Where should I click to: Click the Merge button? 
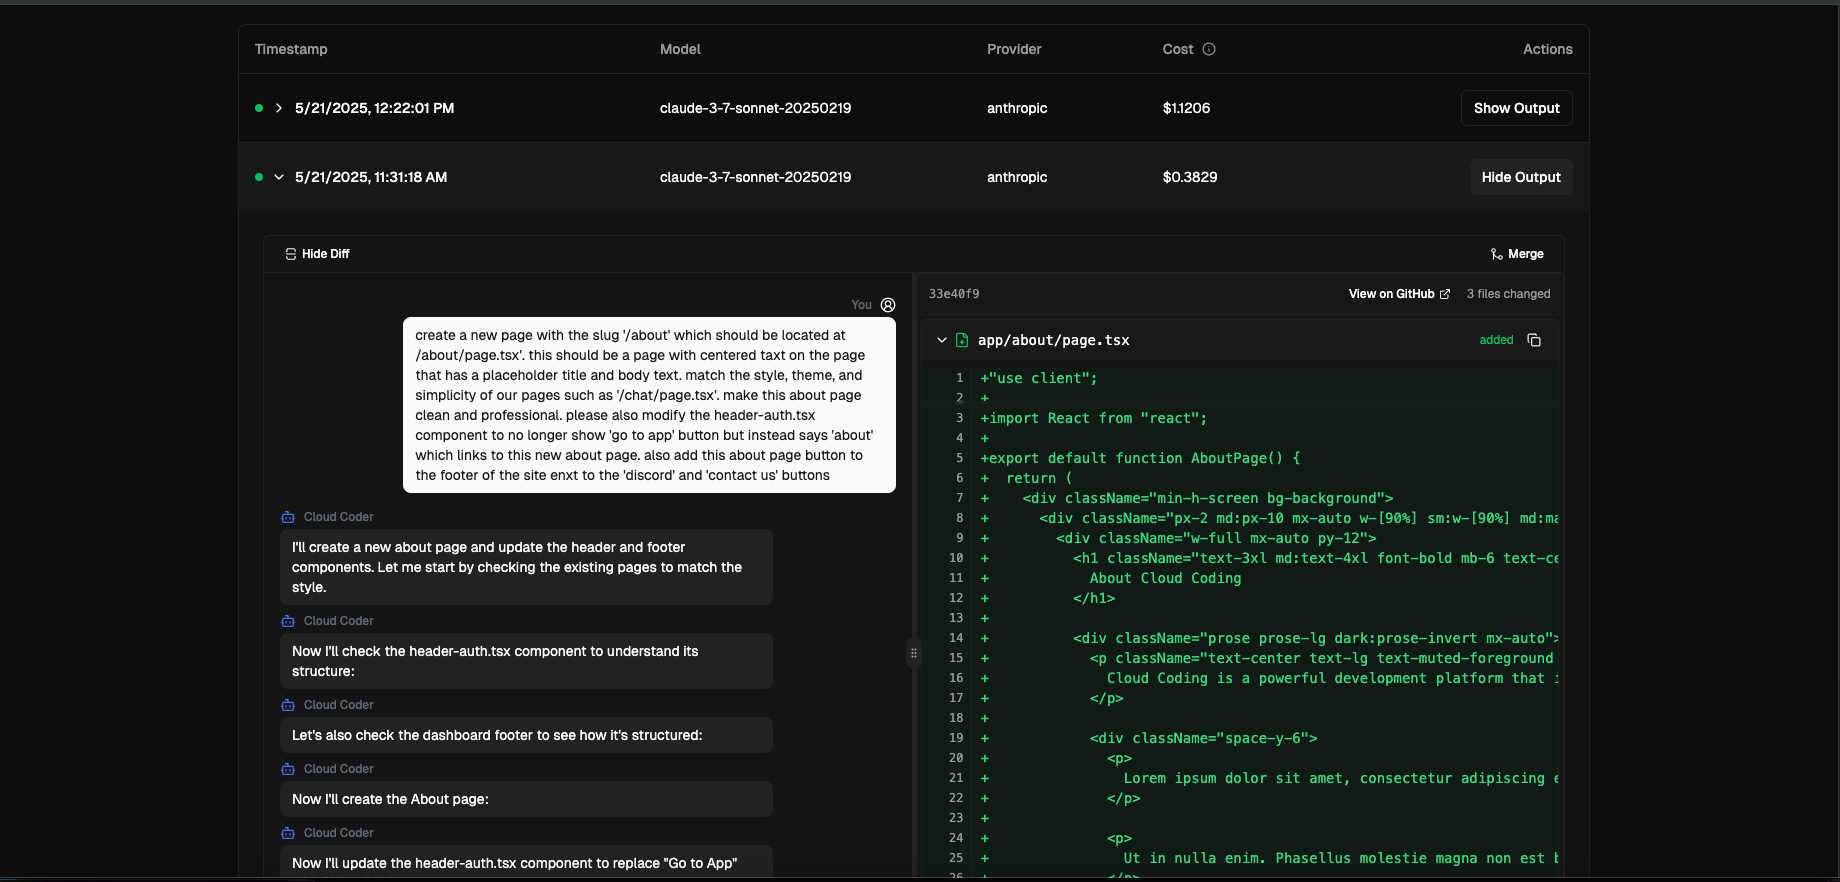(1517, 254)
